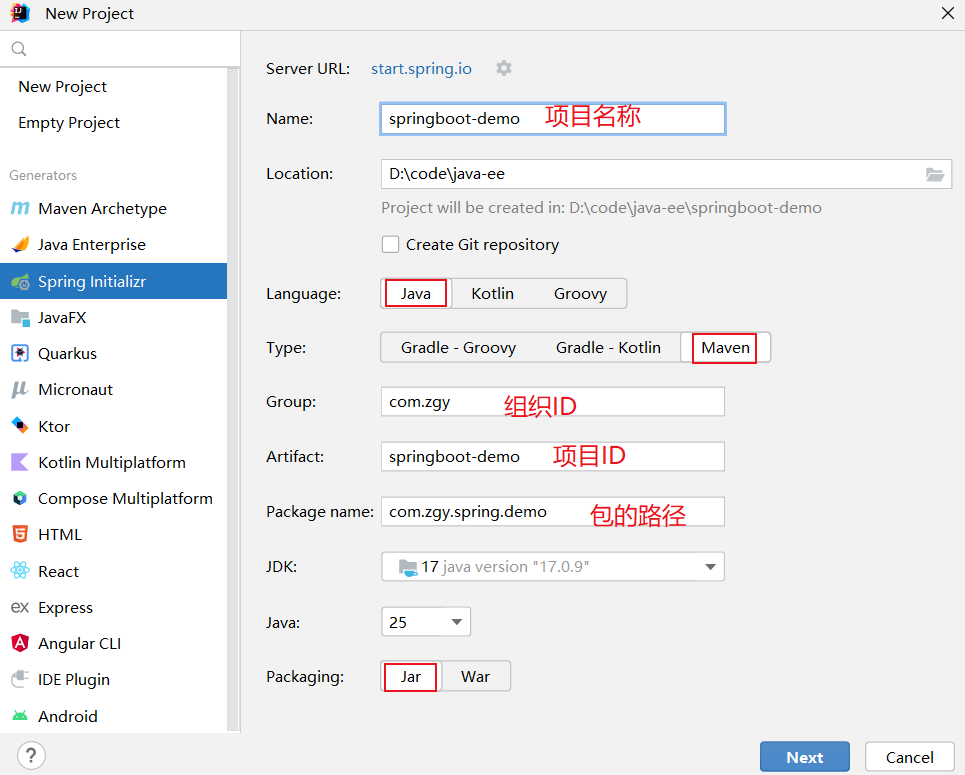The image size is (965, 775).
Task: Enable Create Git repository checkbox
Action: tap(390, 244)
